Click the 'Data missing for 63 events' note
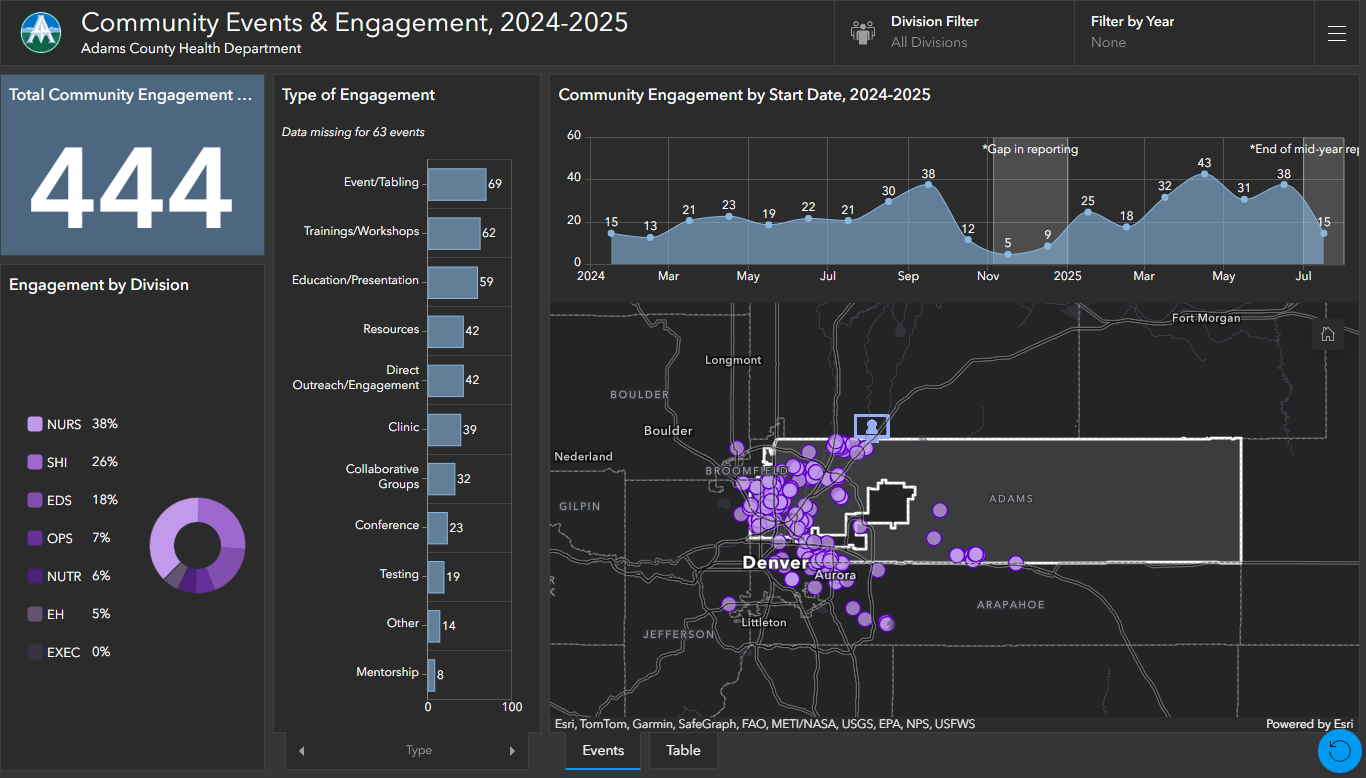 coord(353,132)
